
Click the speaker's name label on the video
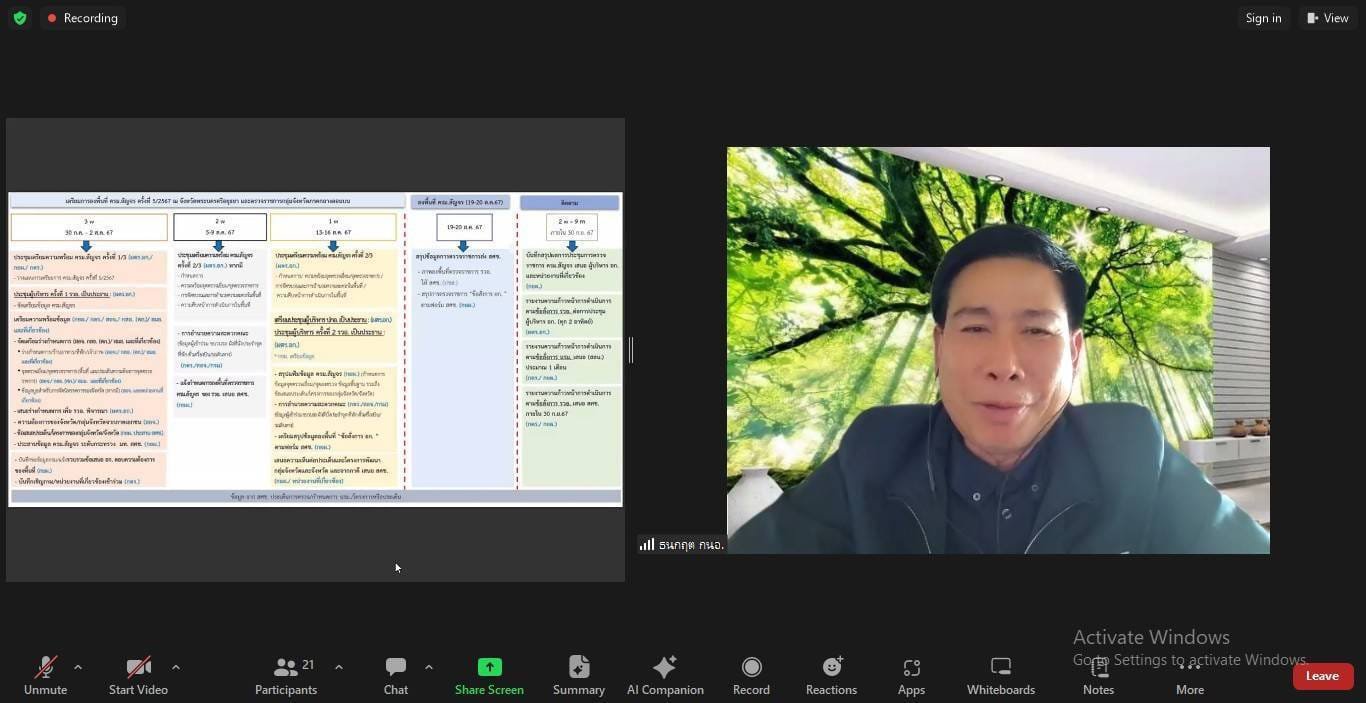coord(691,545)
